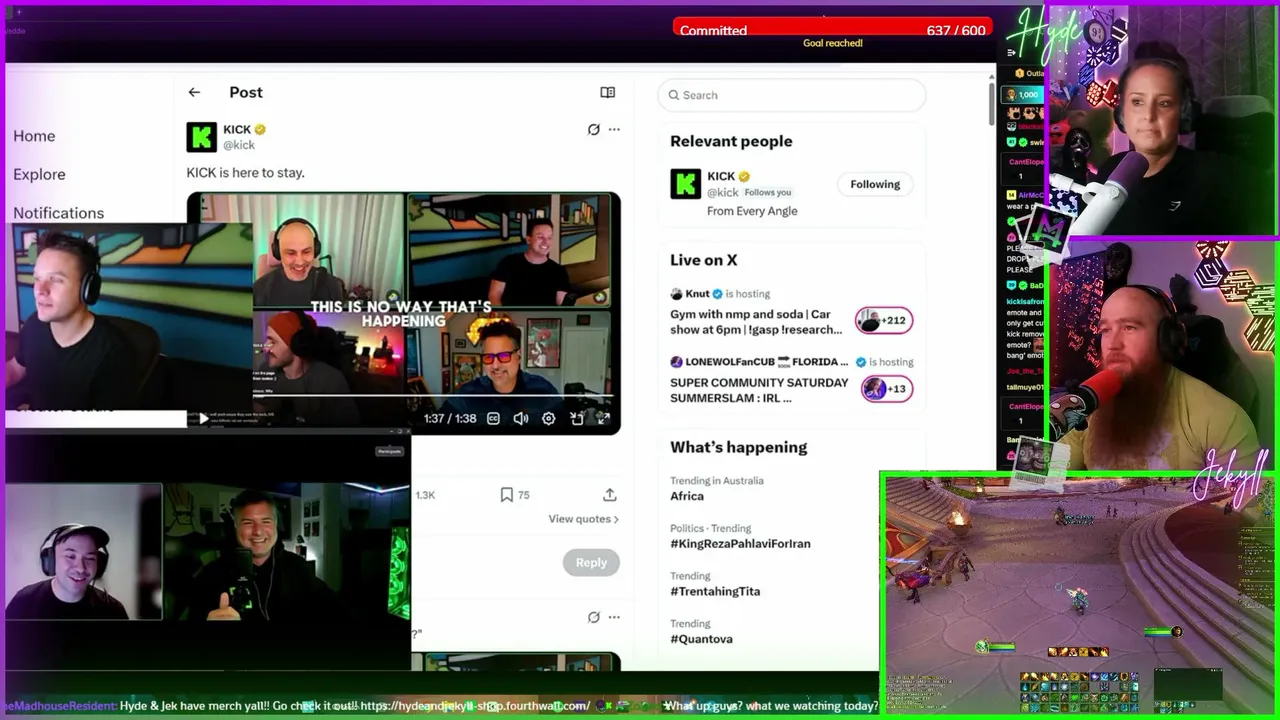Click the "Relevant people" heading
Viewport: 1280px width, 720px height.
(x=731, y=141)
